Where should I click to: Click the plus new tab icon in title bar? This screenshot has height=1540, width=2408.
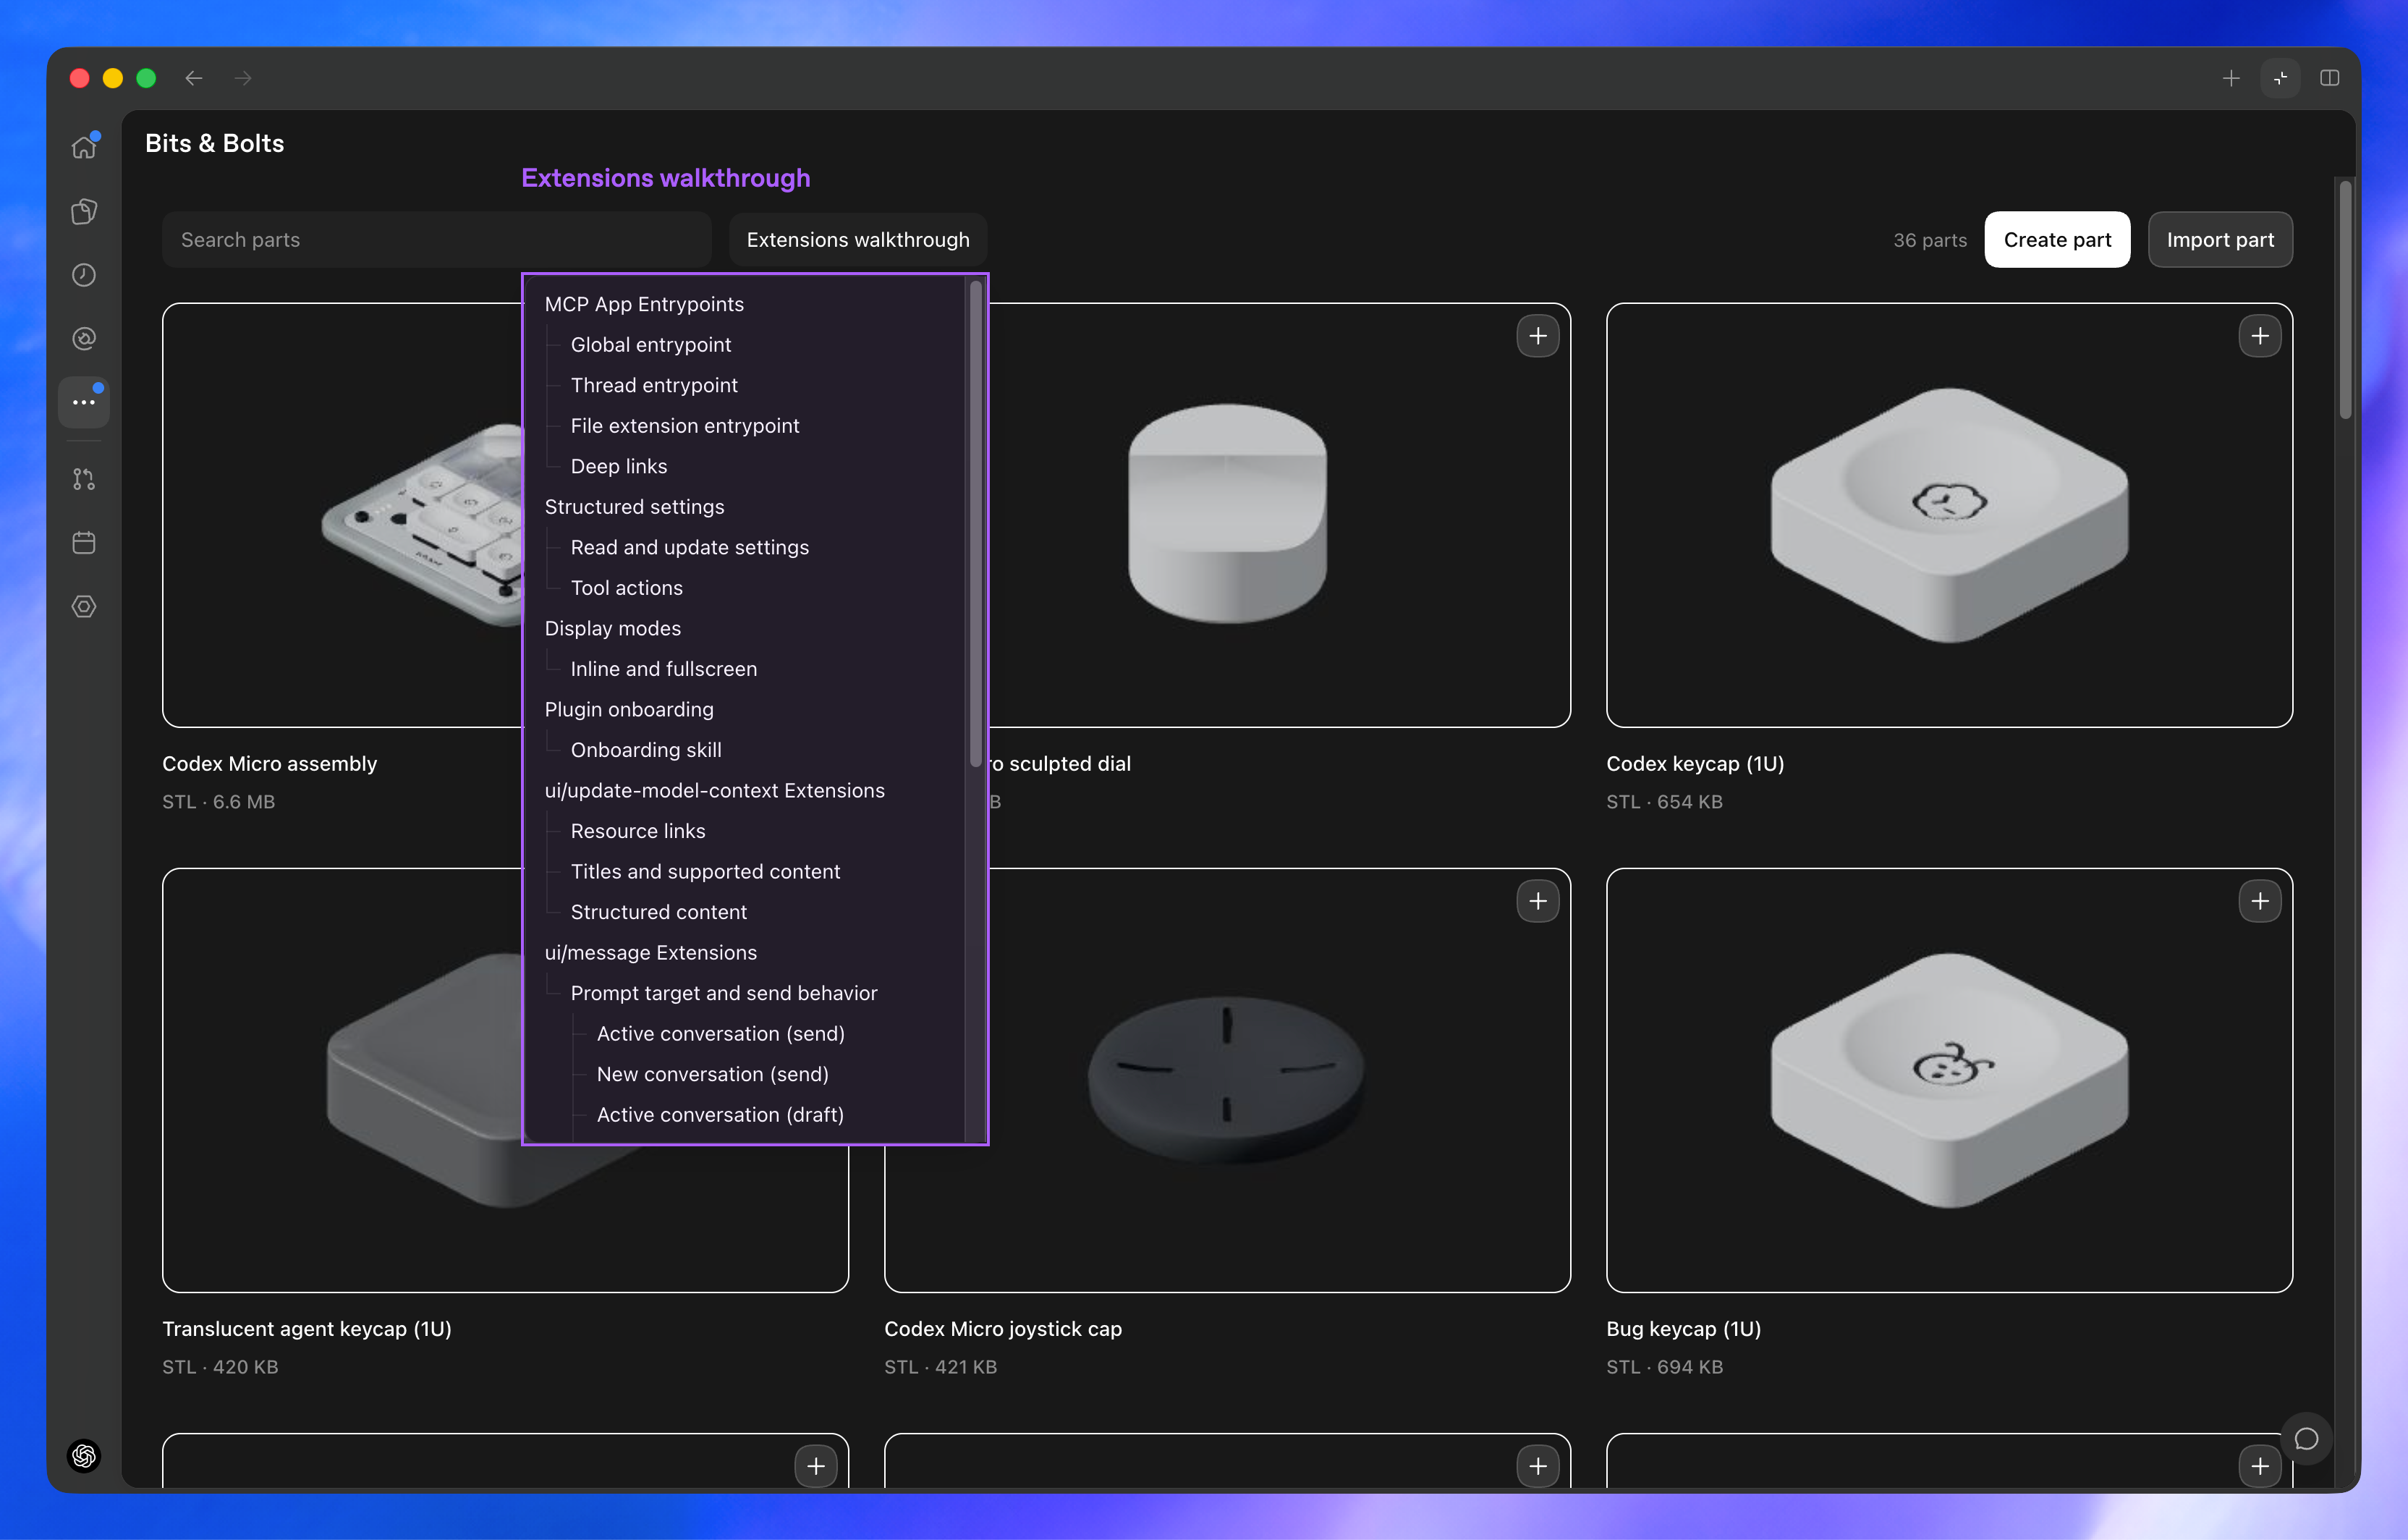(x=2231, y=78)
